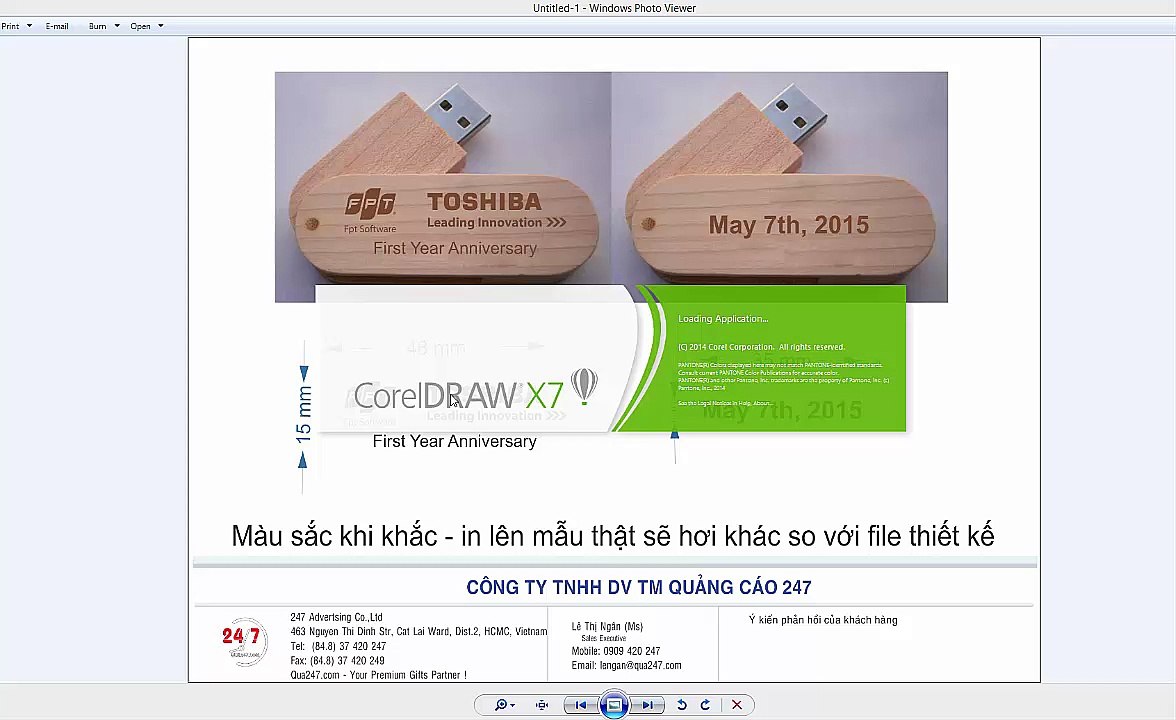
Task: Delete the image with red X
Action: [736, 705]
